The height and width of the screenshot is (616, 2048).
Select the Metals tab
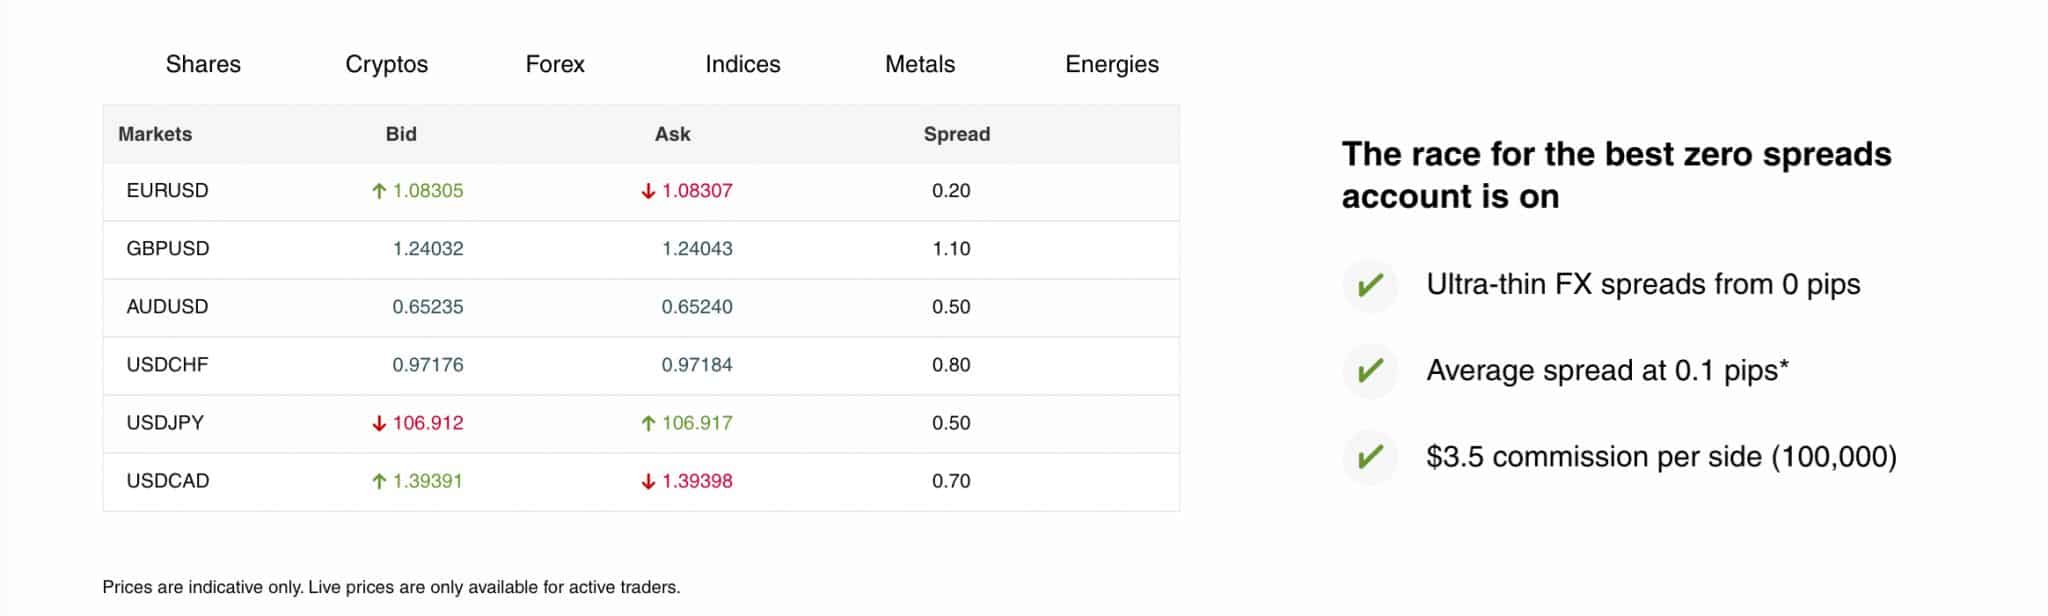pyautogui.click(x=920, y=64)
